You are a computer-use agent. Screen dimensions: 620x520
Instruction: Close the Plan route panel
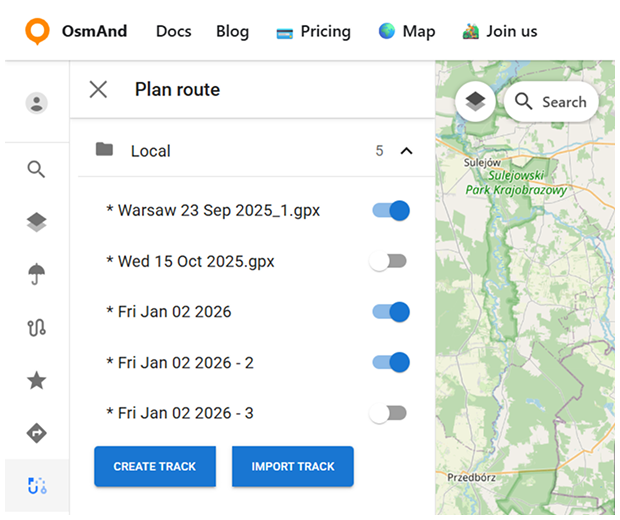(x=98, y=90)
